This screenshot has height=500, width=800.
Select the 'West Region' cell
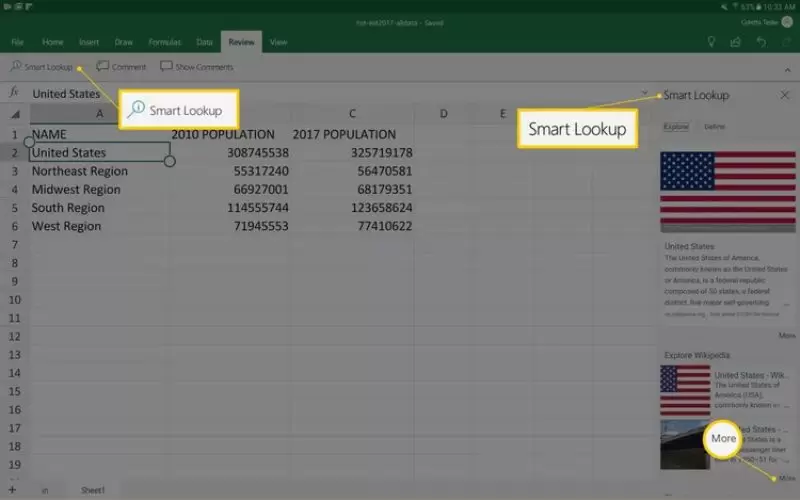click(x=99, y=226)
